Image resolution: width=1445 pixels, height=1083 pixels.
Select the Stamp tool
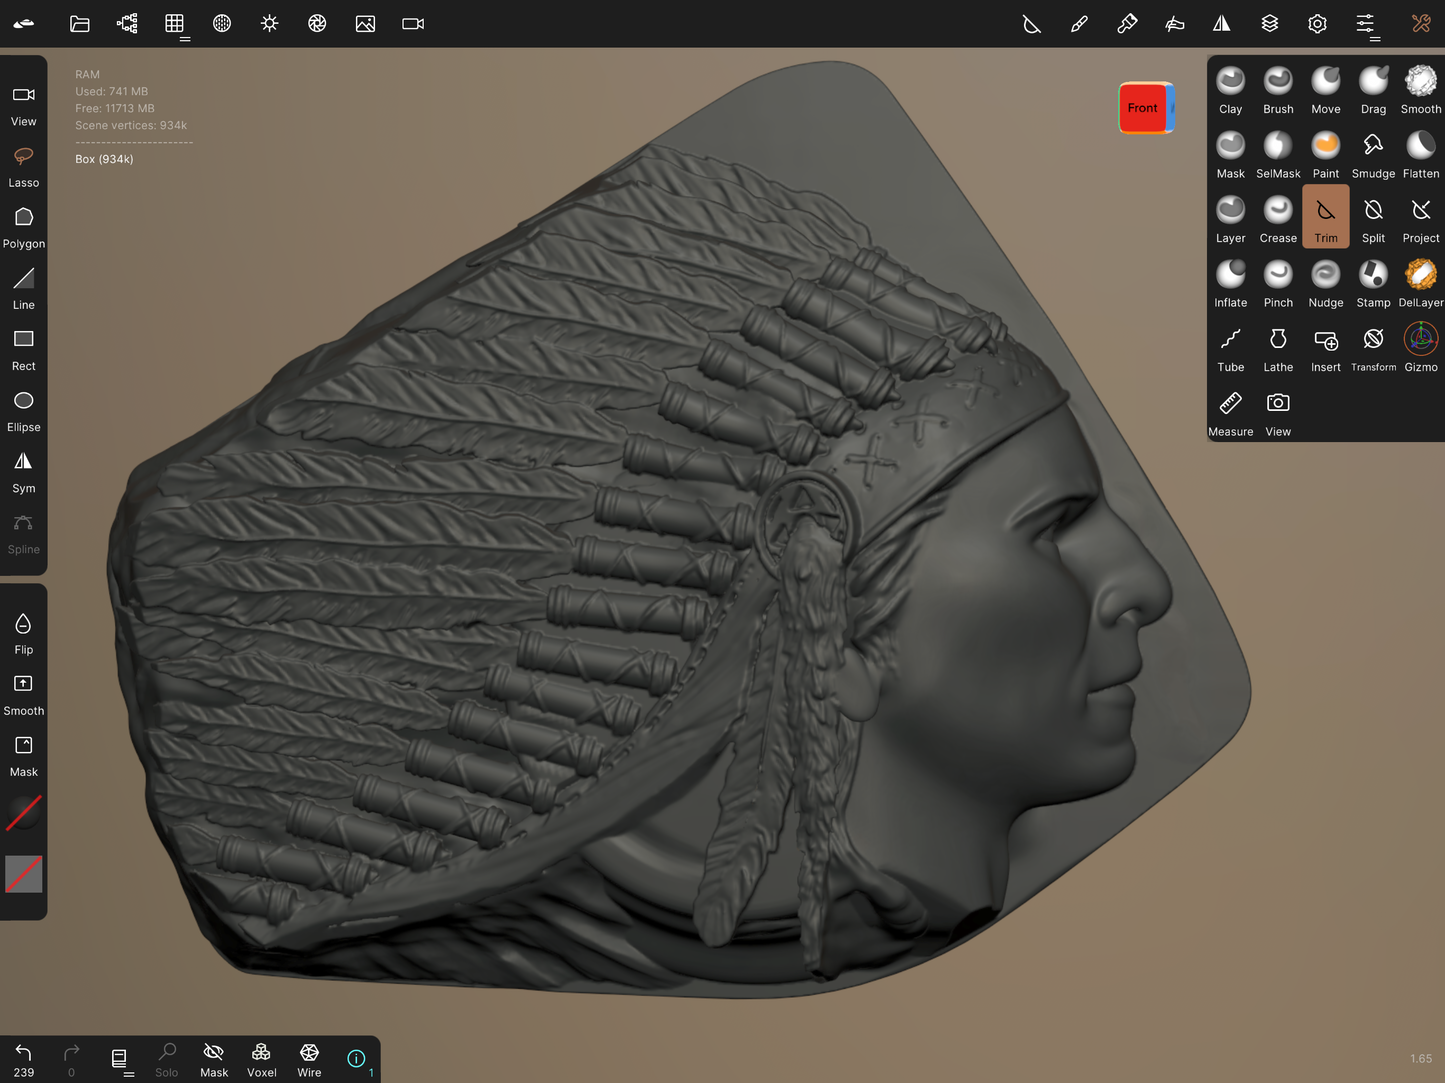click(x=1373, y=283)
